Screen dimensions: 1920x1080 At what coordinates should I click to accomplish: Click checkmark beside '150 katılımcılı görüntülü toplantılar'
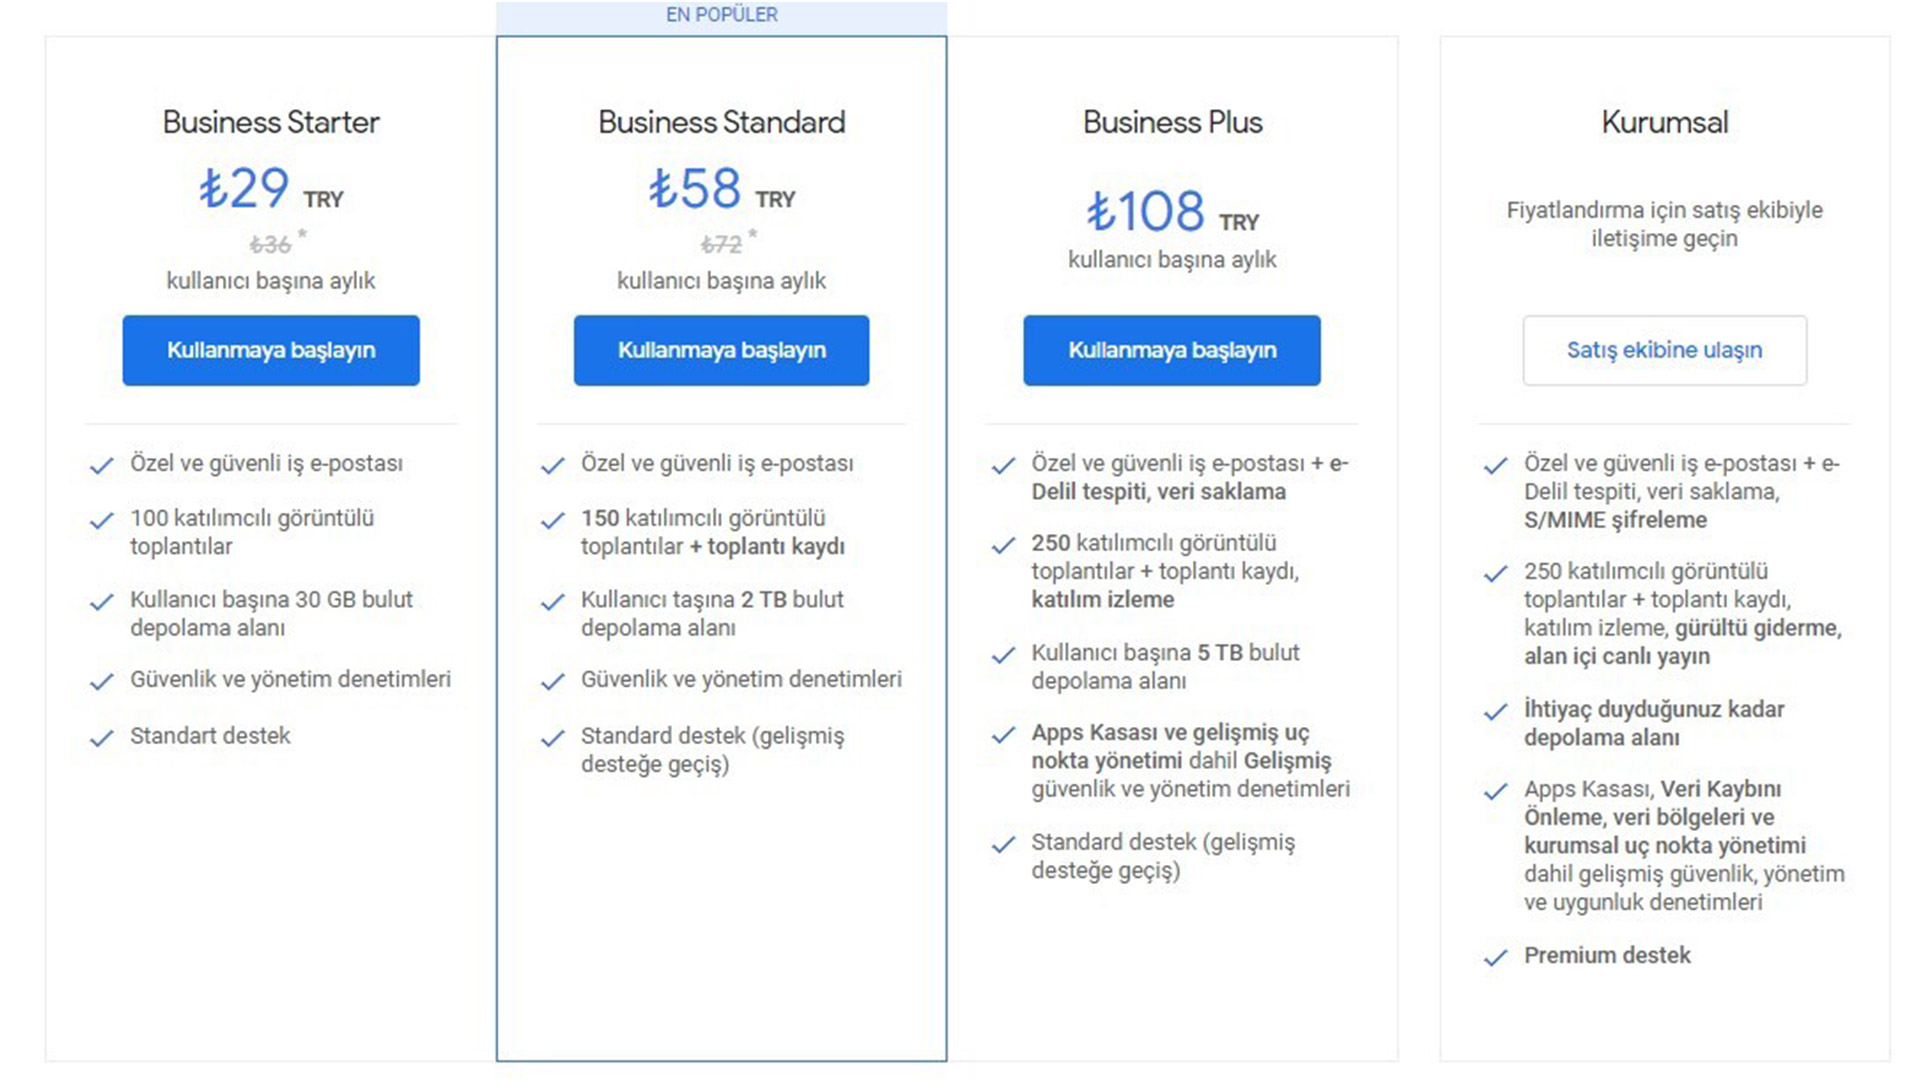(x=552, y=521)
